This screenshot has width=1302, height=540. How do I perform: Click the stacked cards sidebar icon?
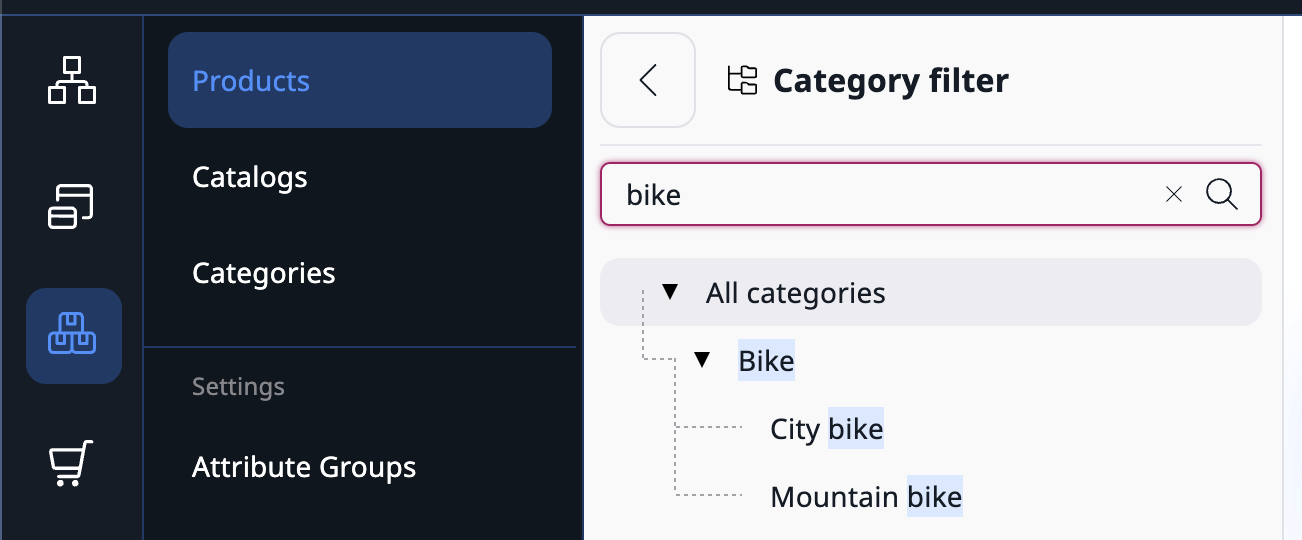(x=72, y=206)
